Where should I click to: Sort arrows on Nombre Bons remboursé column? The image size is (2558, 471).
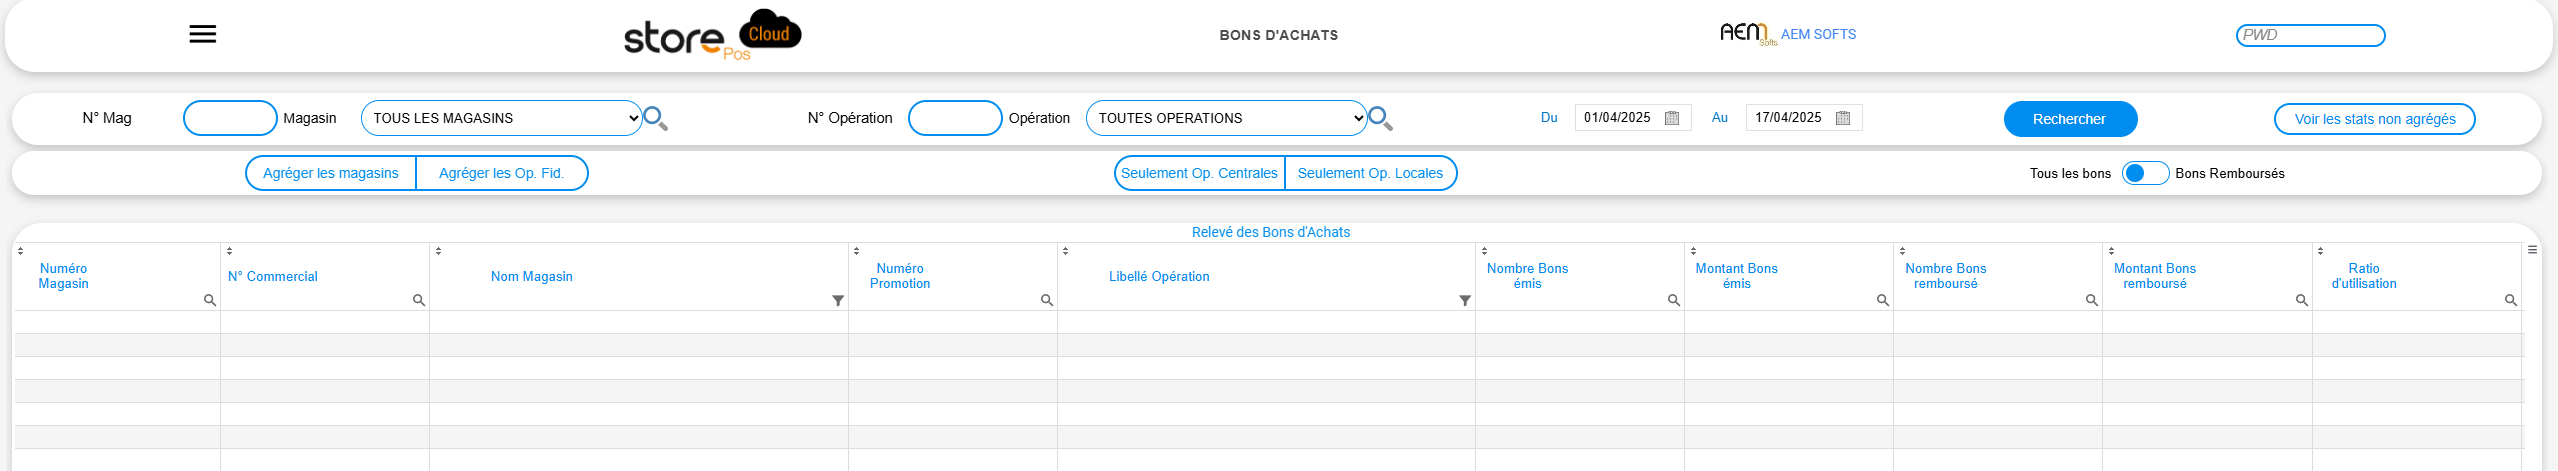point(1902,251)
